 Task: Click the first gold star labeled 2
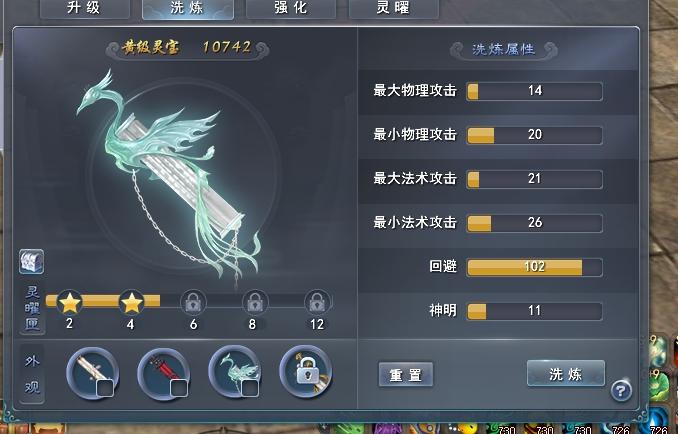[x=70, y=302]
